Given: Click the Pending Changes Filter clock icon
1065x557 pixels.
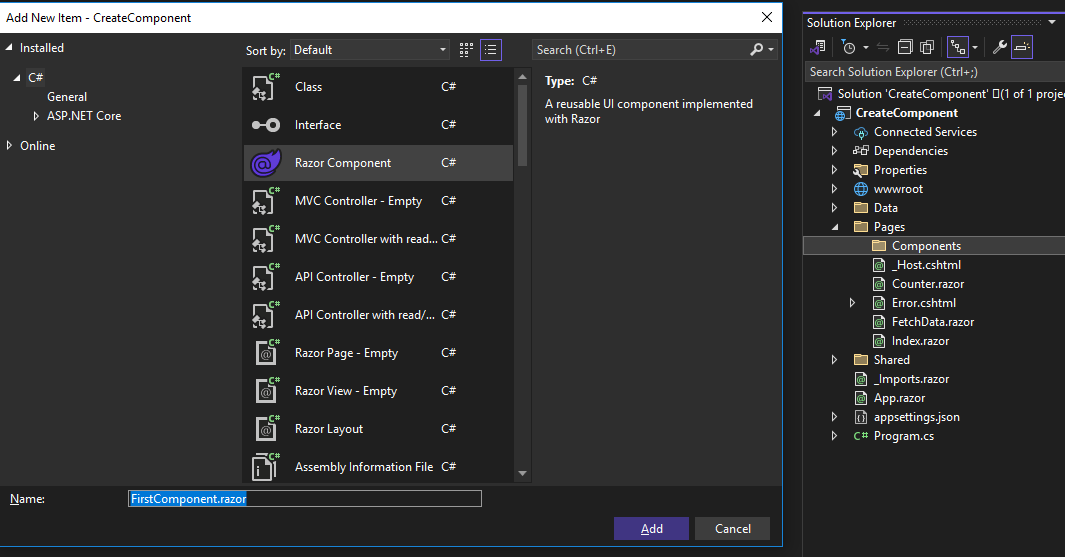Looking at the screenshot, I should [848, 47].
